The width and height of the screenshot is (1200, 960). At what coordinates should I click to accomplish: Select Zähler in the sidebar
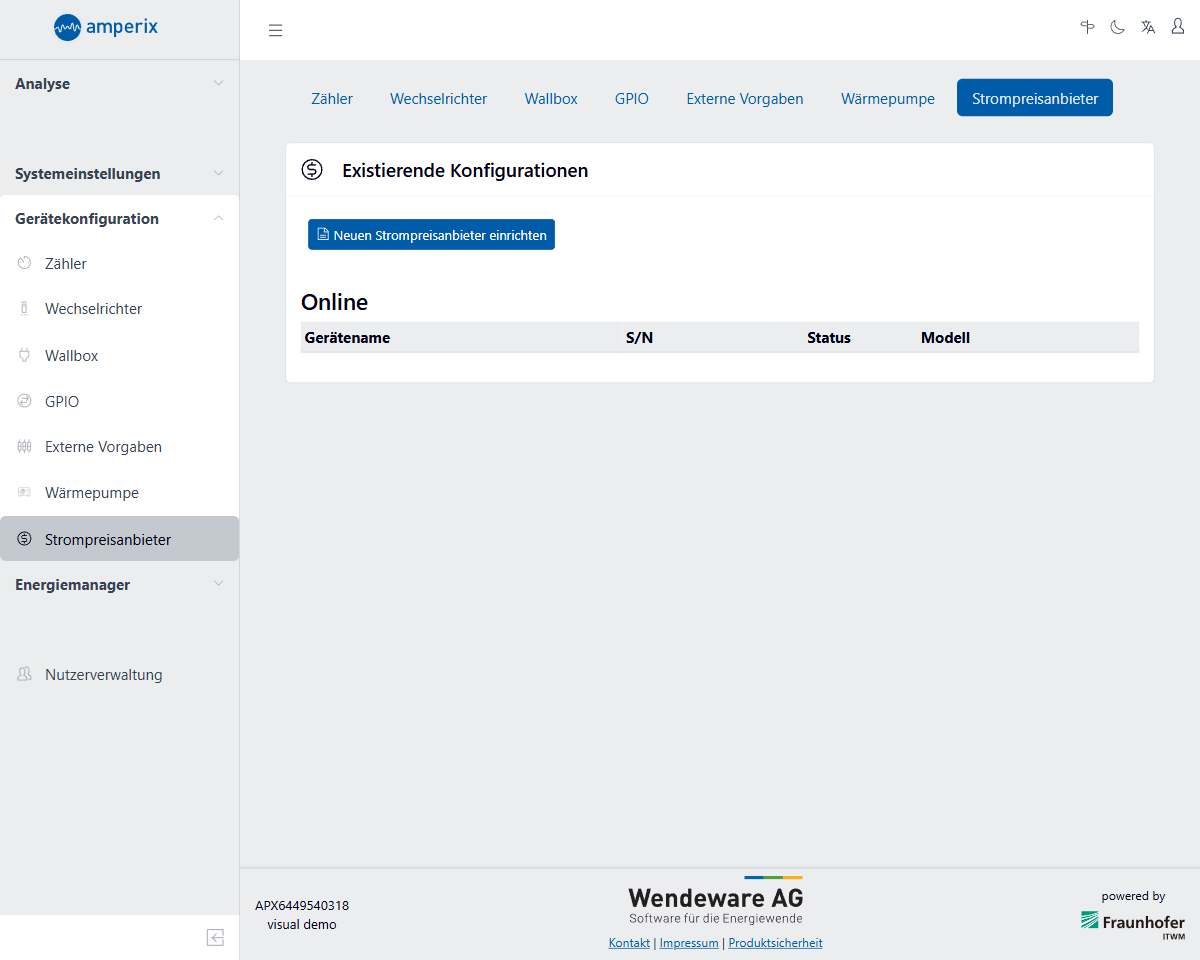pyautogui.click(x=66, y=264)
